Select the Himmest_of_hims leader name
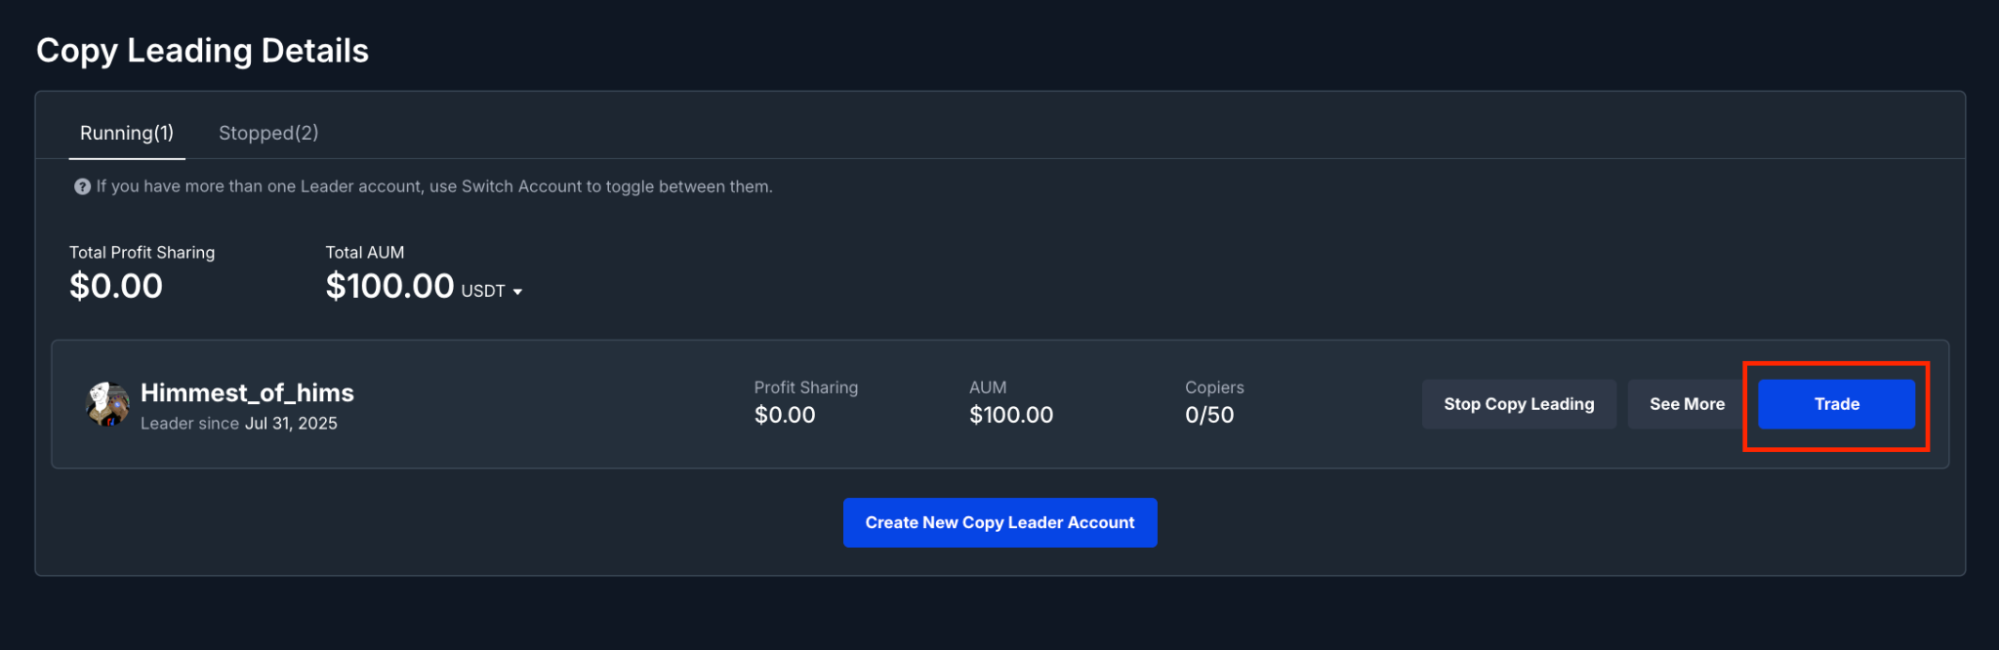 pos(247,393)
